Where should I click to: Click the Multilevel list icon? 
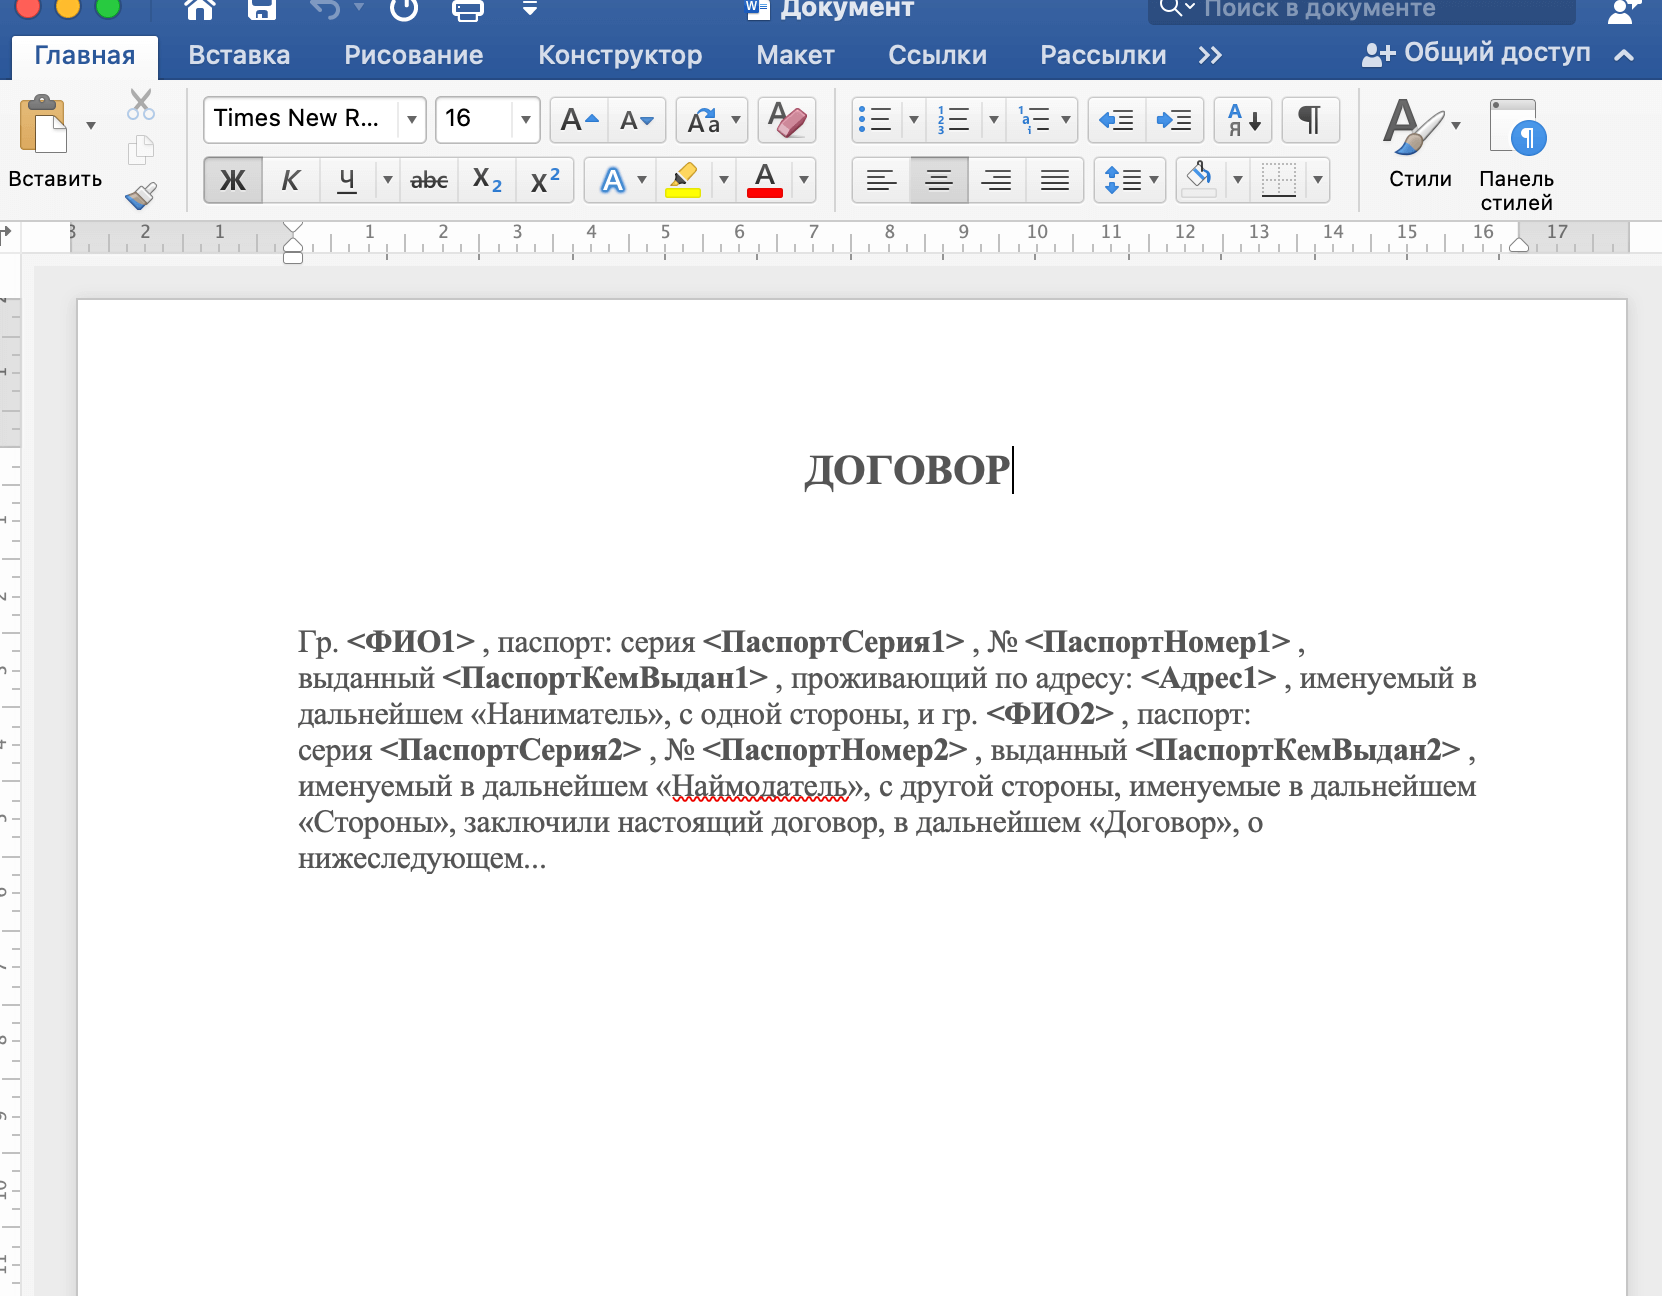pos(1034,120)
